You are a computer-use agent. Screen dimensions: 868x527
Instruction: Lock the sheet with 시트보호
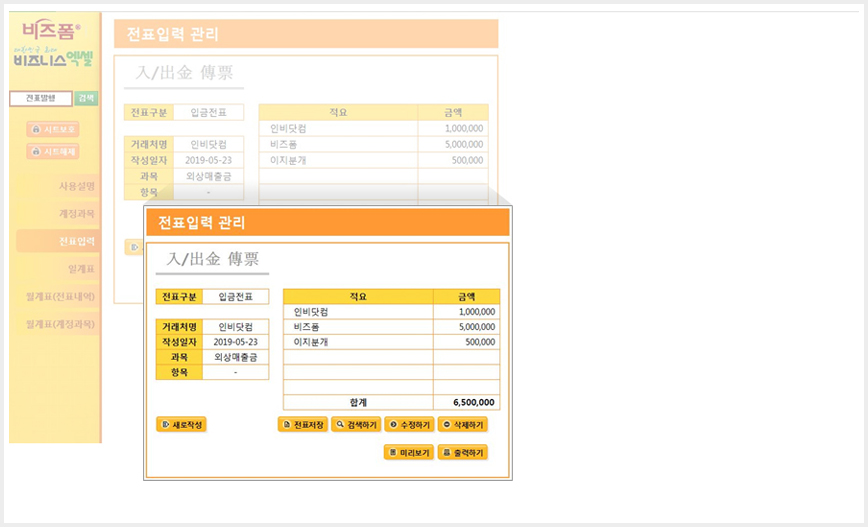53,129
